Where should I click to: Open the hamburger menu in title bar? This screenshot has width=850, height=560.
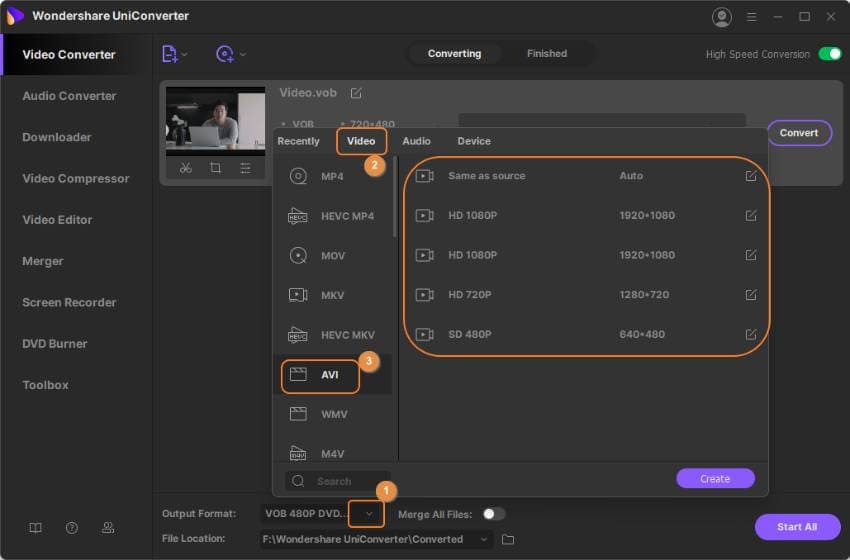click(751, 17)
